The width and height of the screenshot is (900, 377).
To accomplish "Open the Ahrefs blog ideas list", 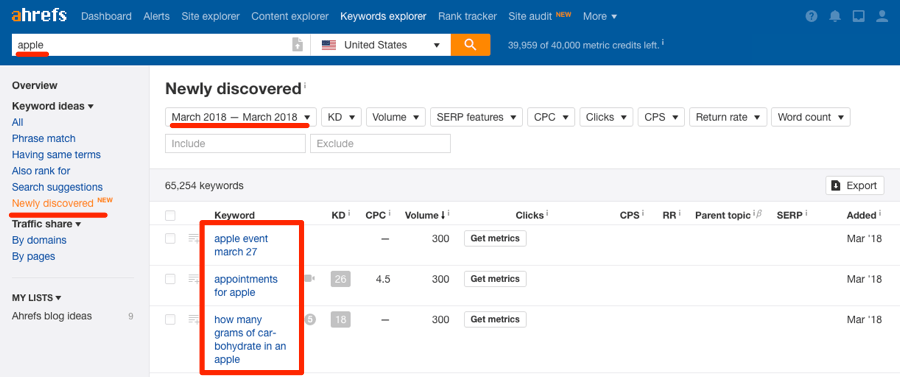I will [x=52, y=316].
